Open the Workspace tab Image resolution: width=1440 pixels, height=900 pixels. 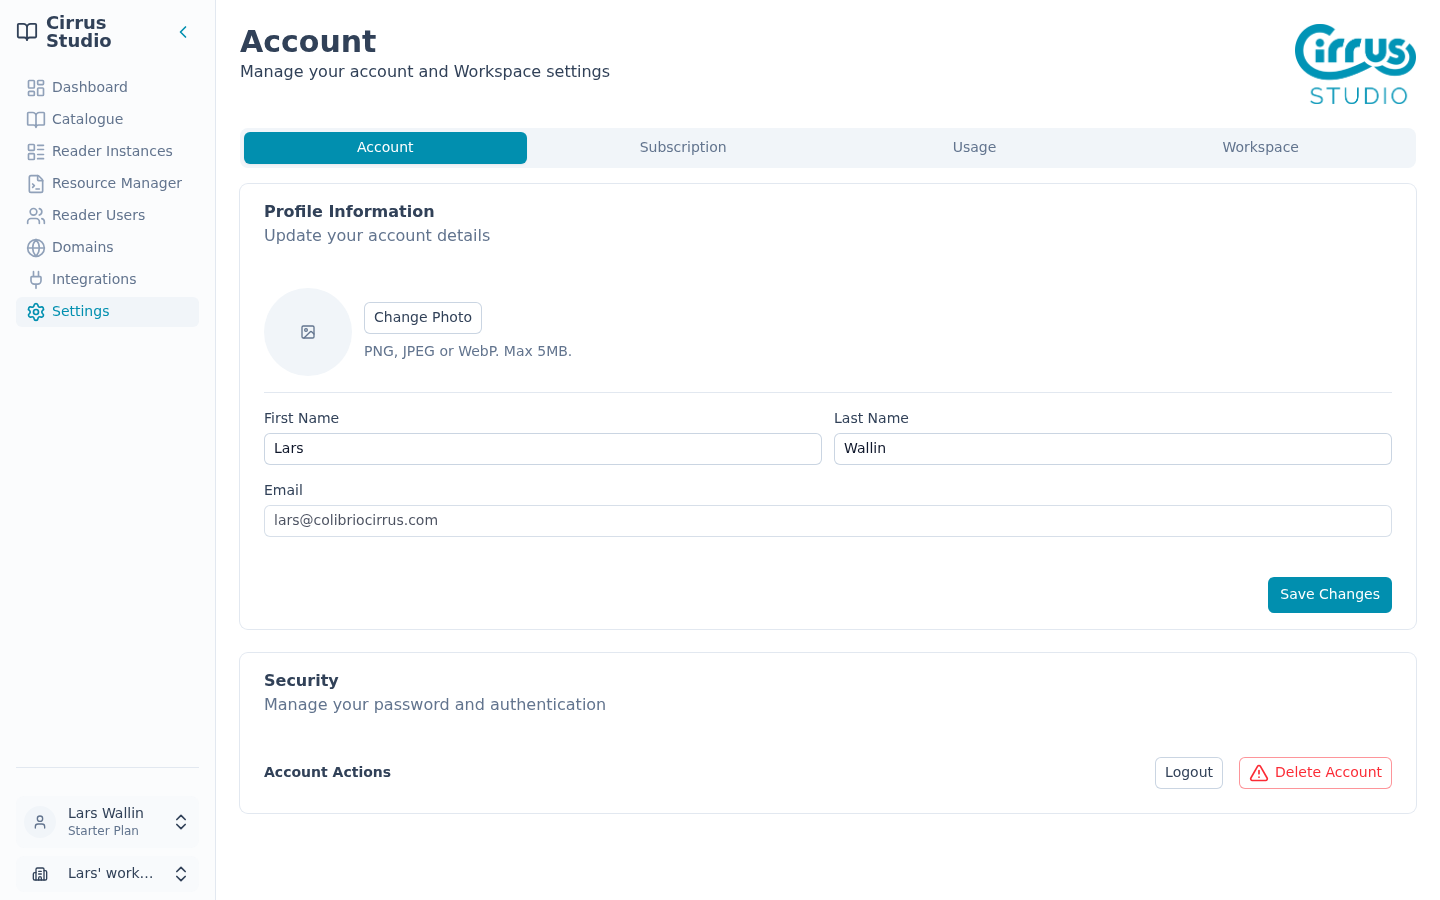[x=1260, y=148]
